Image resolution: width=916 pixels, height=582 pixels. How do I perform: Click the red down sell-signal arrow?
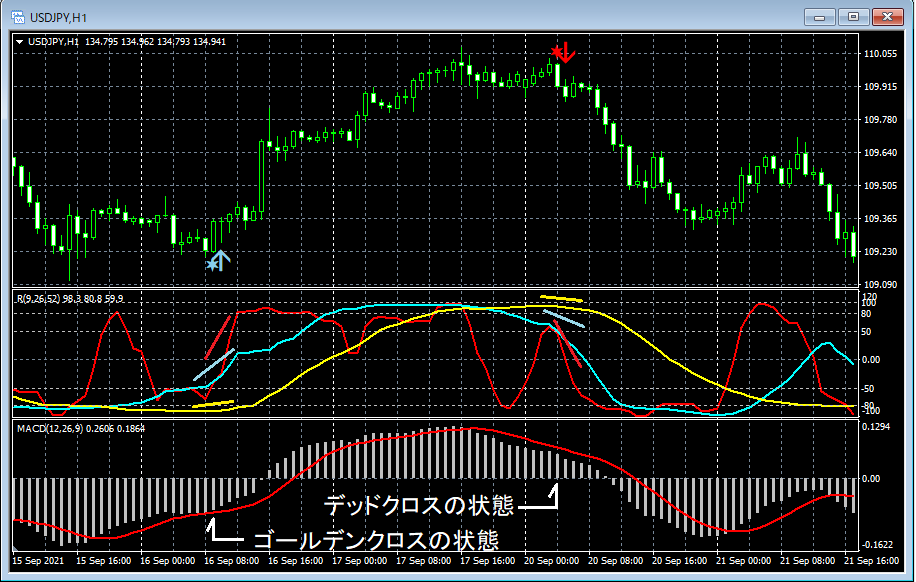coord(564,53)
